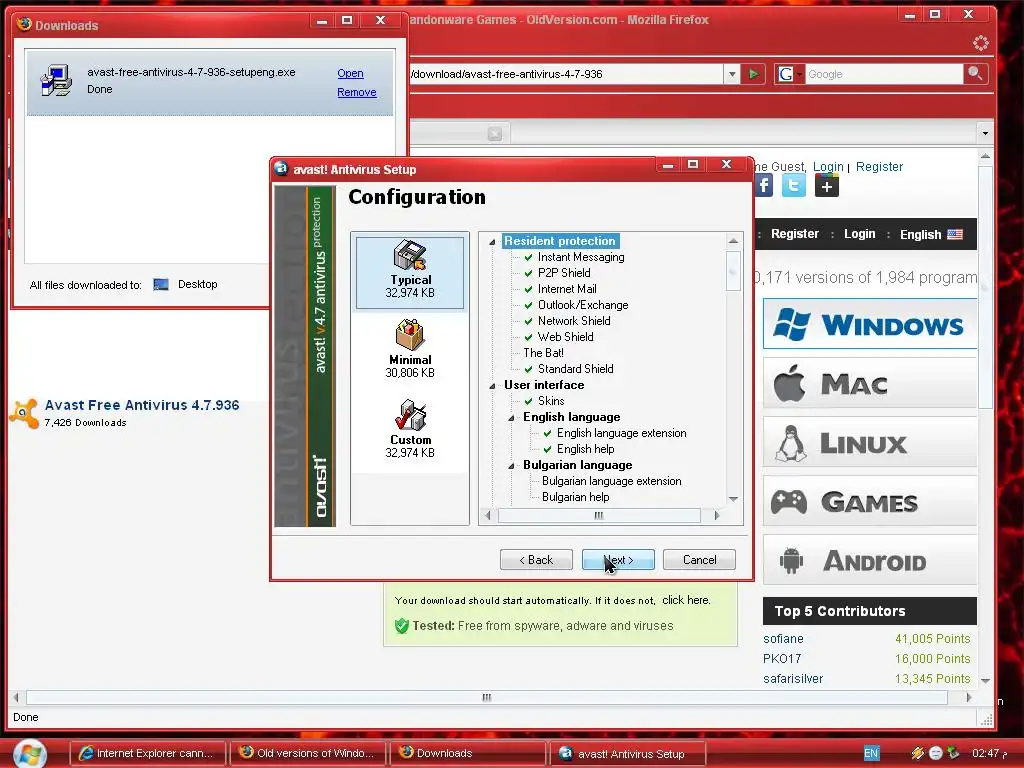Click the downloaded setup file icon in Downloads
1024x768 pixels.
(x=56, y=82)
